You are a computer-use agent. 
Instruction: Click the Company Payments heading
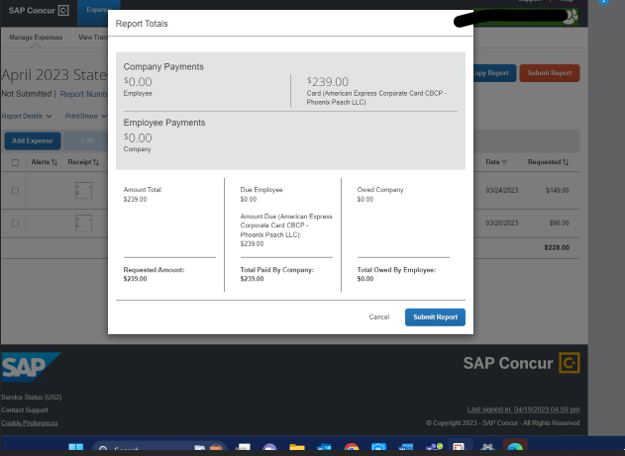(163, 67)
